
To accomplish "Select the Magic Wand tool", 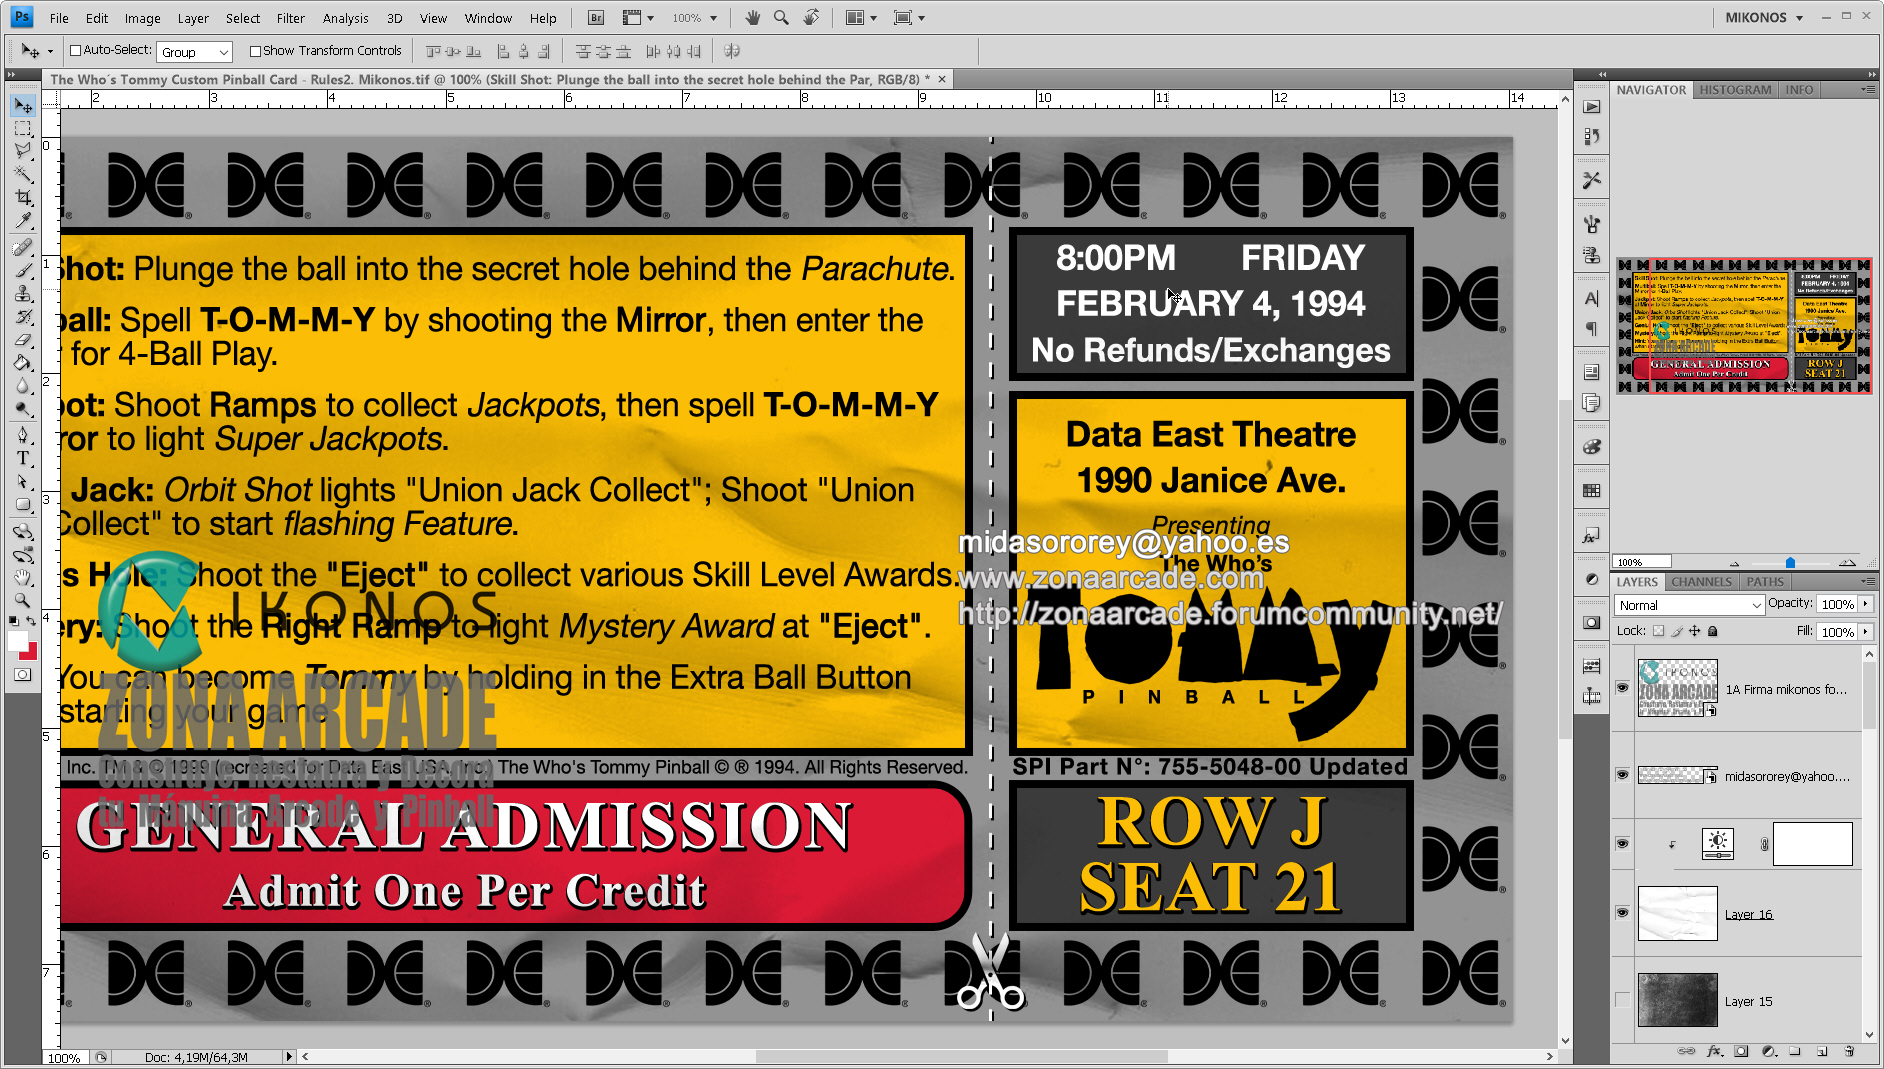I will coord(23,174).
